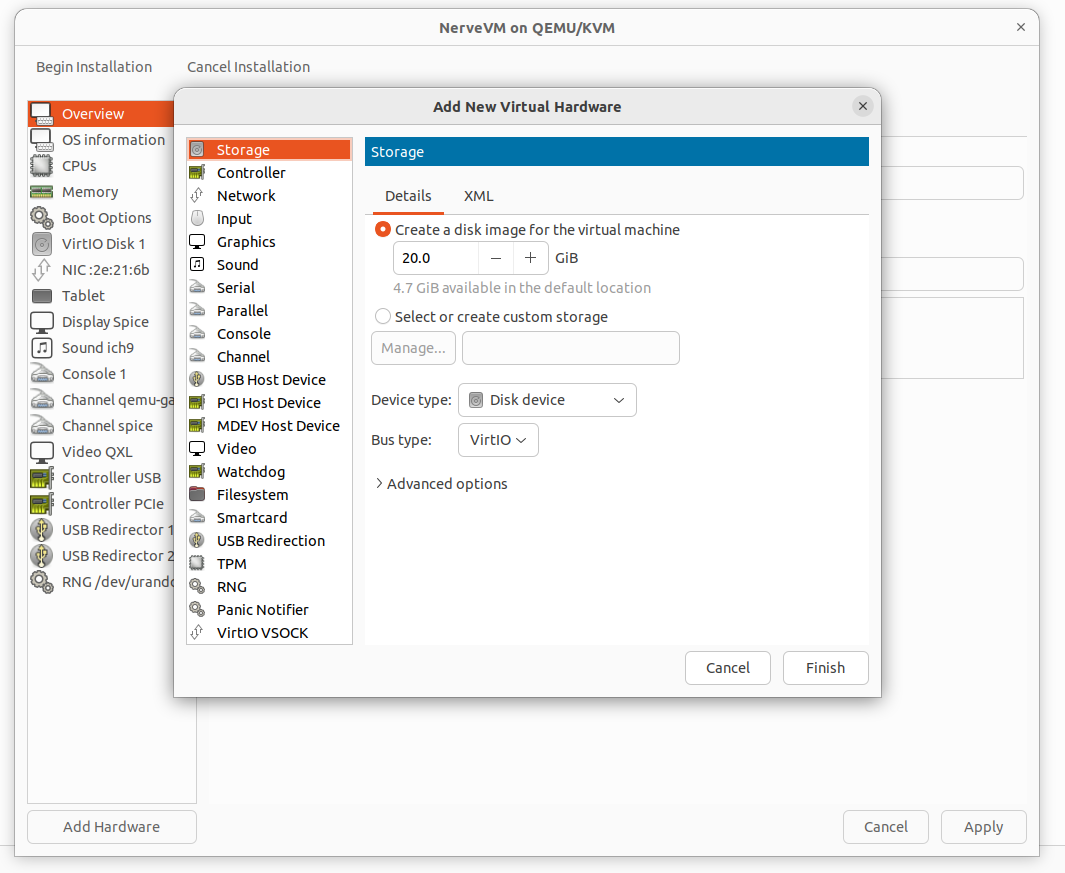Expand the Advanced options section

click(x=441, y=484)
